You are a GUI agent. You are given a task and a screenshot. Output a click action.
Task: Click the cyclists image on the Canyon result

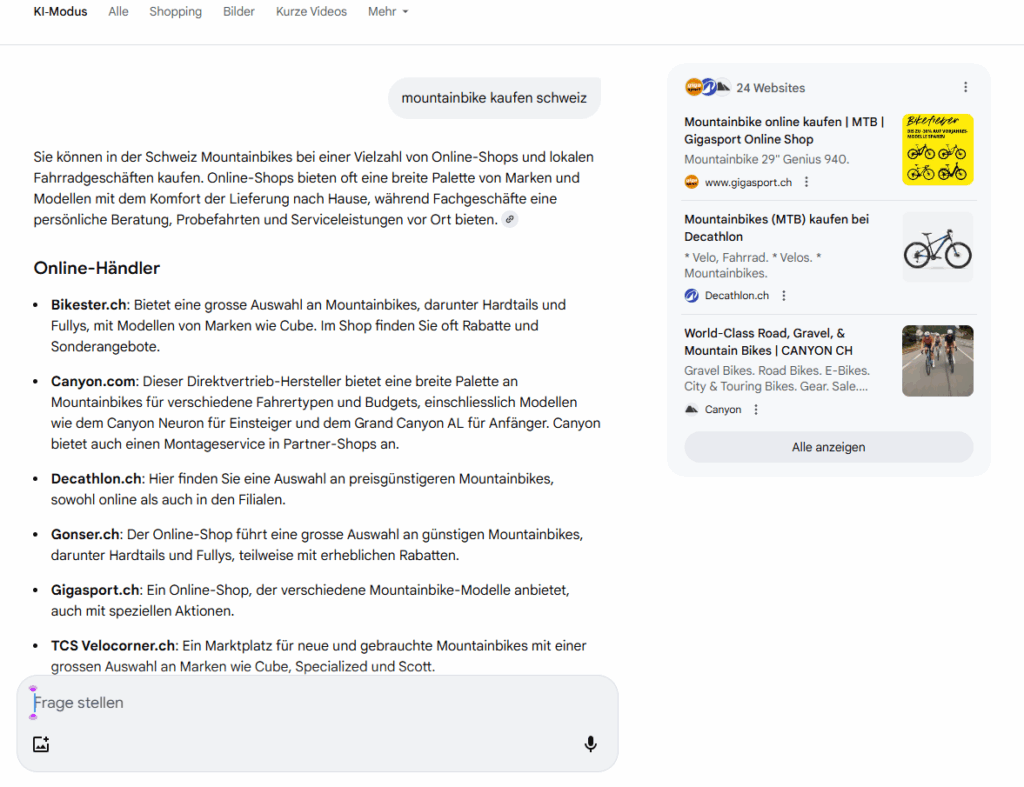[937, 360]
